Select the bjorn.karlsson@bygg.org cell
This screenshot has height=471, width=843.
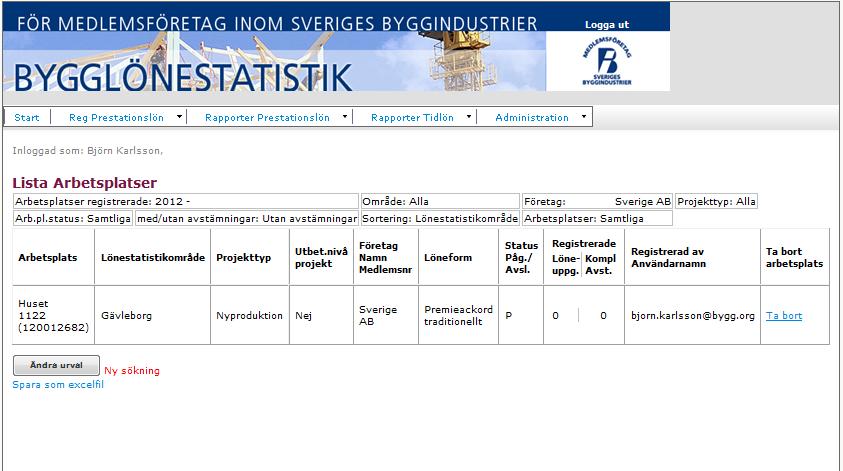pos(692,315)
